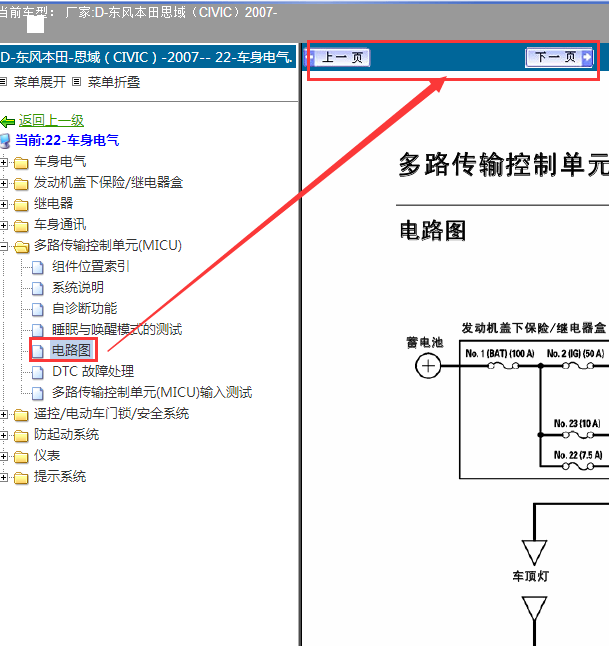
Task: Open the 自诊断功能 page
Action: [x=84, y=309]
